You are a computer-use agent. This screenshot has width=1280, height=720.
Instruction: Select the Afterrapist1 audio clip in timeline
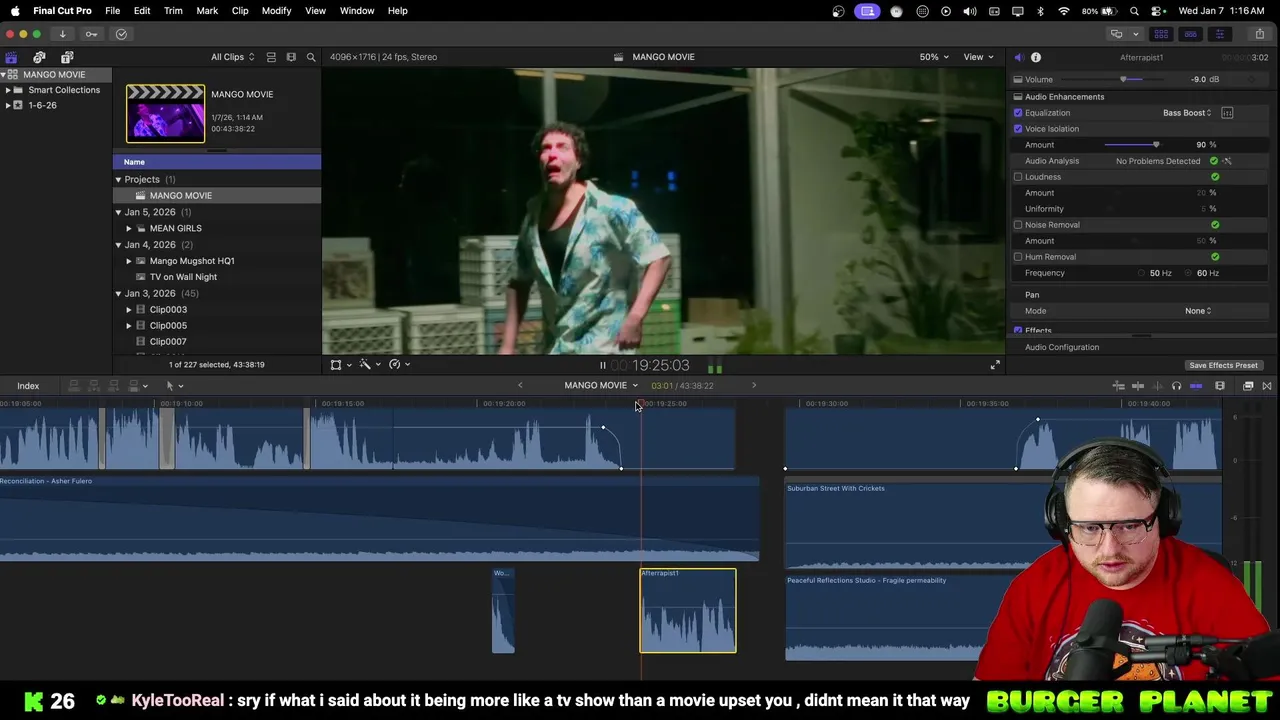688,610
